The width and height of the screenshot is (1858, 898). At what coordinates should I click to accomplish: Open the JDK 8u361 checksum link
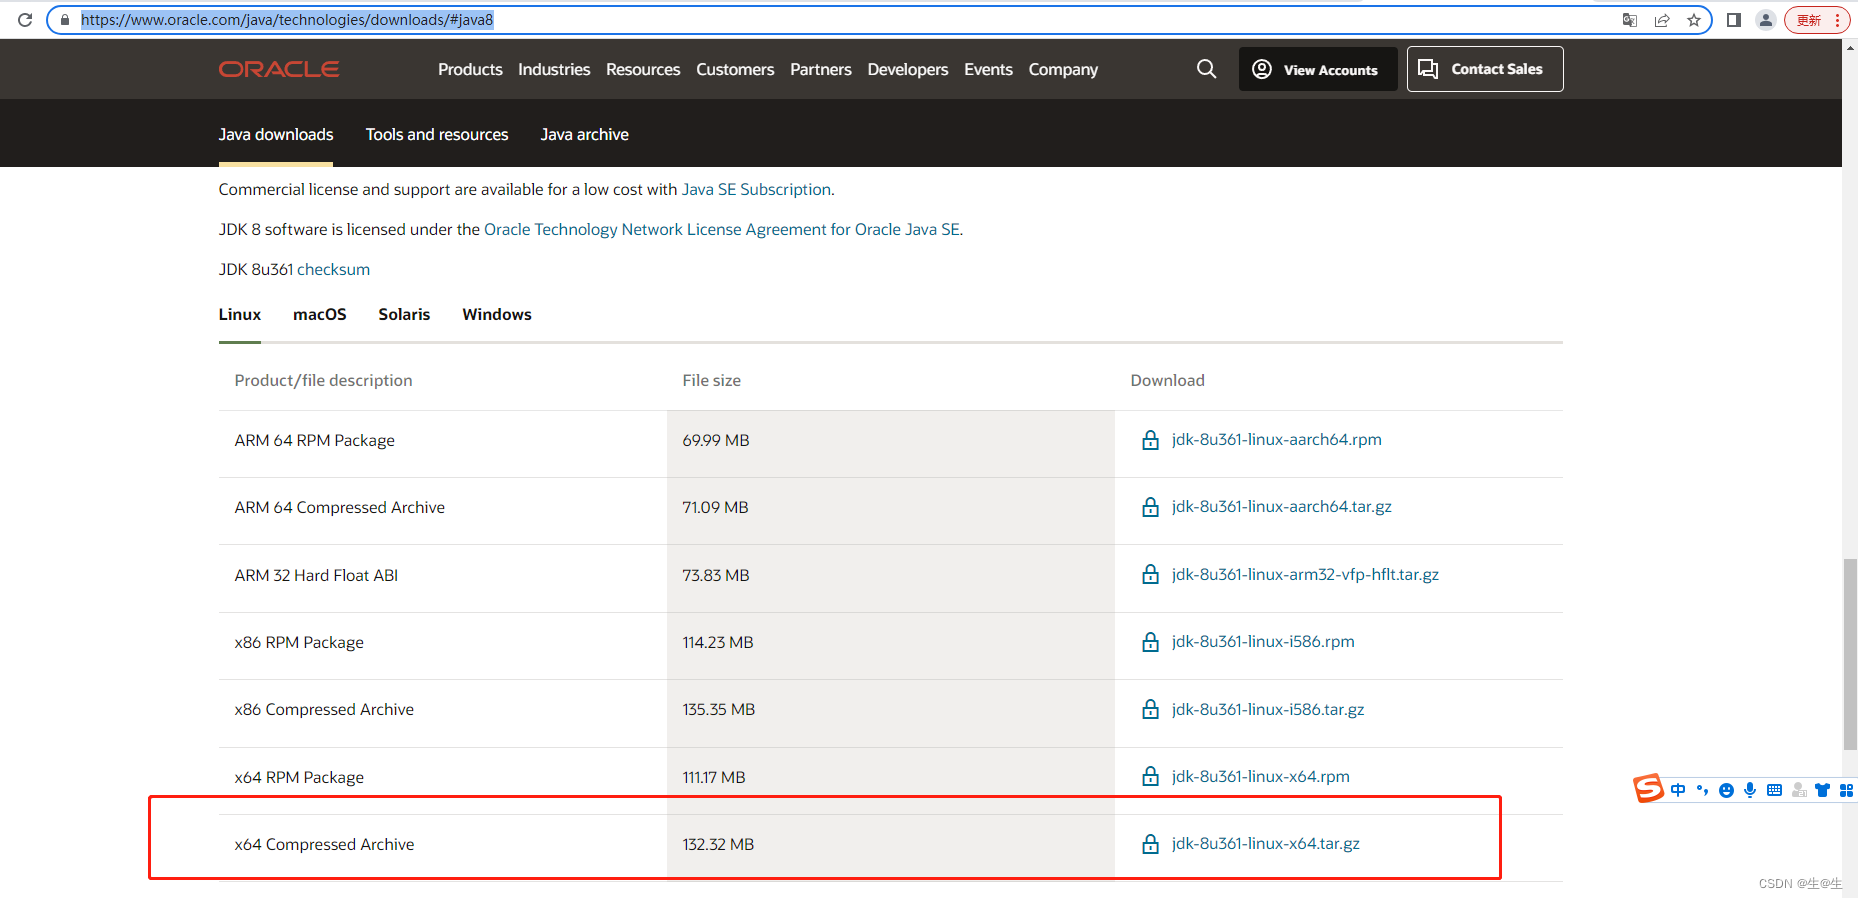coord(333,269)
